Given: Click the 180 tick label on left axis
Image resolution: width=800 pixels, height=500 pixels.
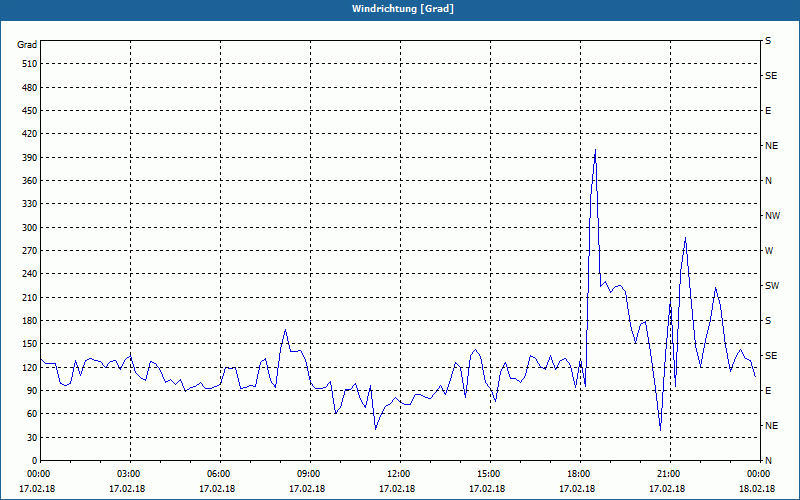Looking at the screenshot, I should (x=27, y=321).
